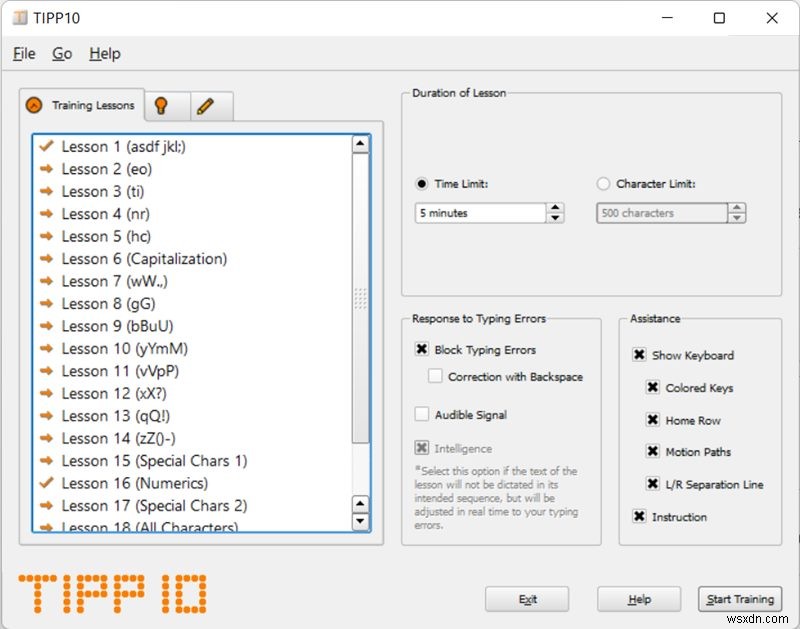Select Lesson 16 (Numerics)

[192, 483]
